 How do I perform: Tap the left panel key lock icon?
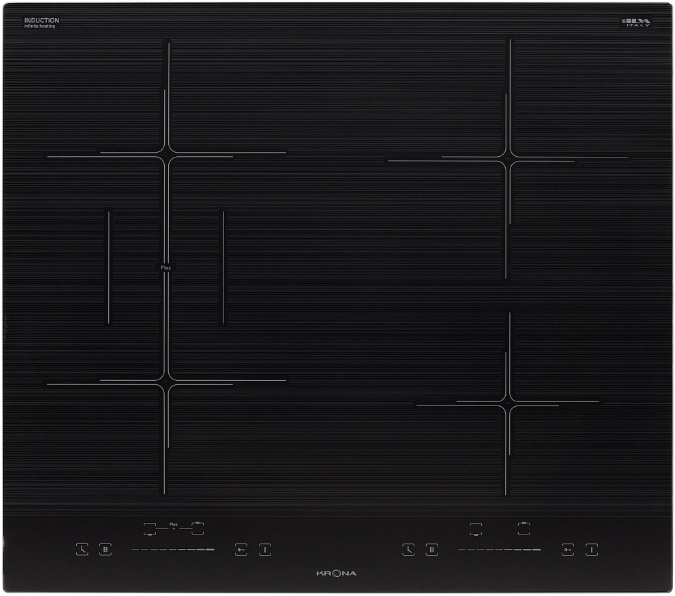[241, 549]
